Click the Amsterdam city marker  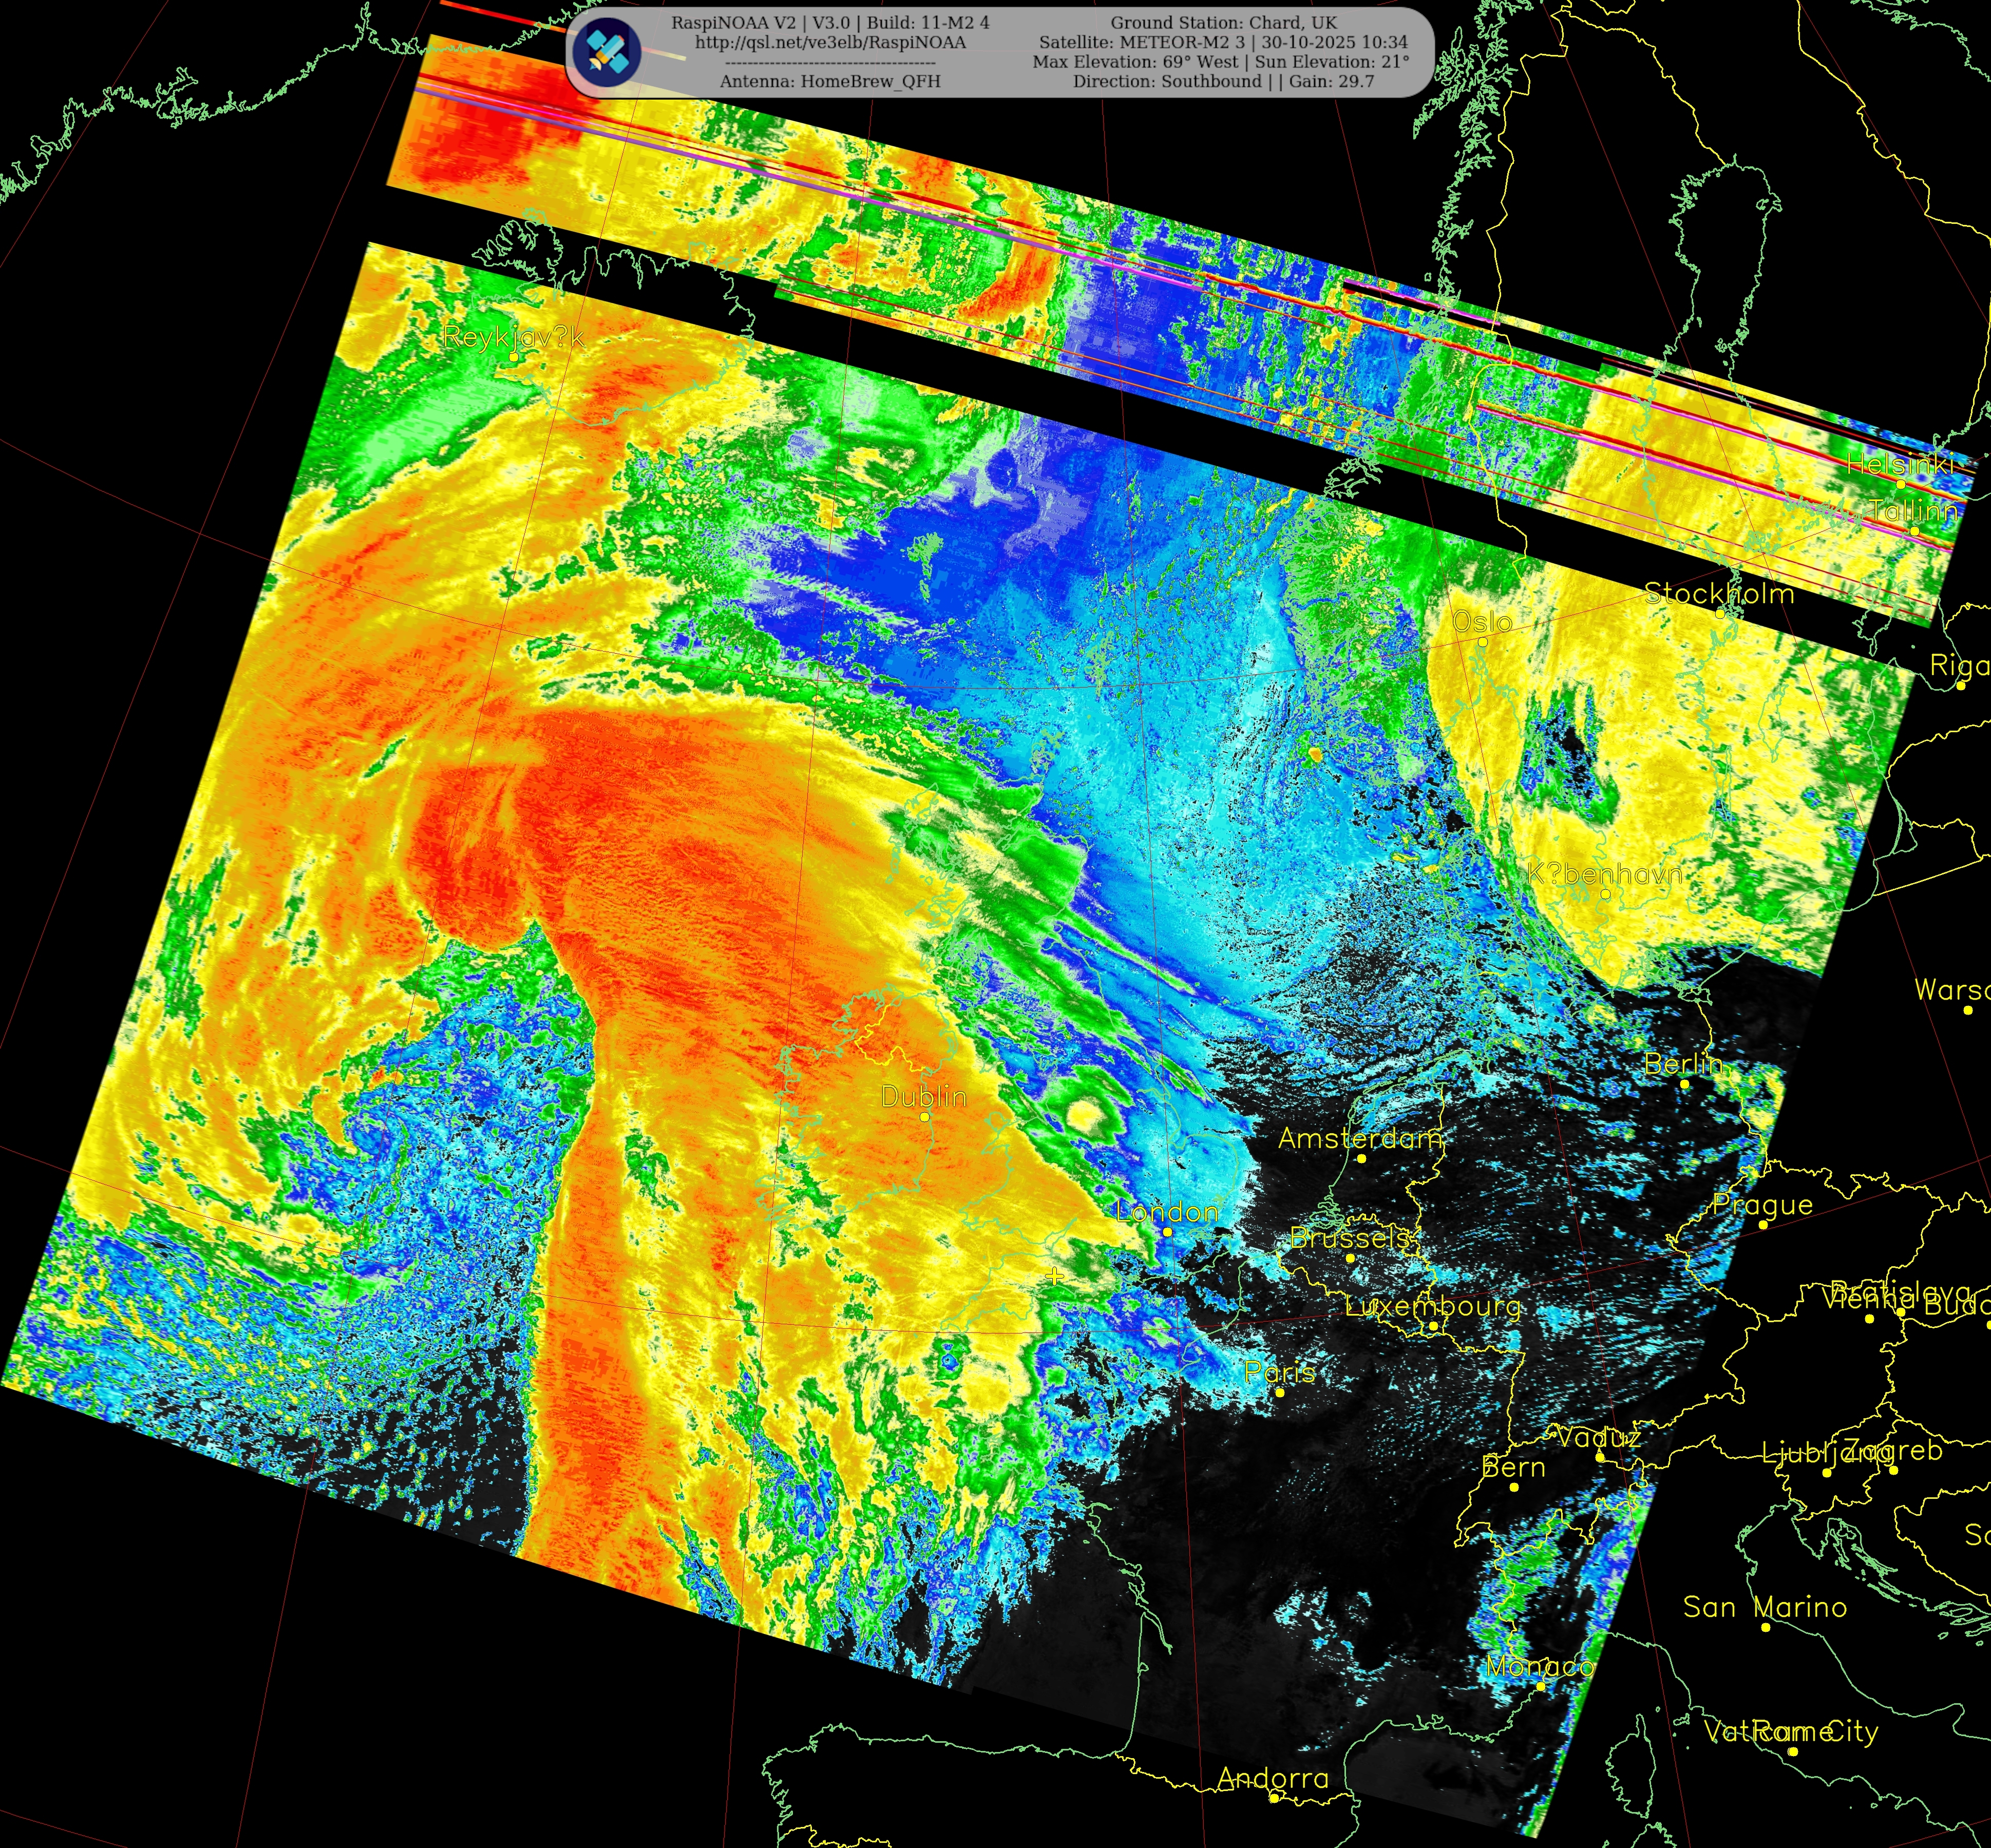point(1361,1158)
